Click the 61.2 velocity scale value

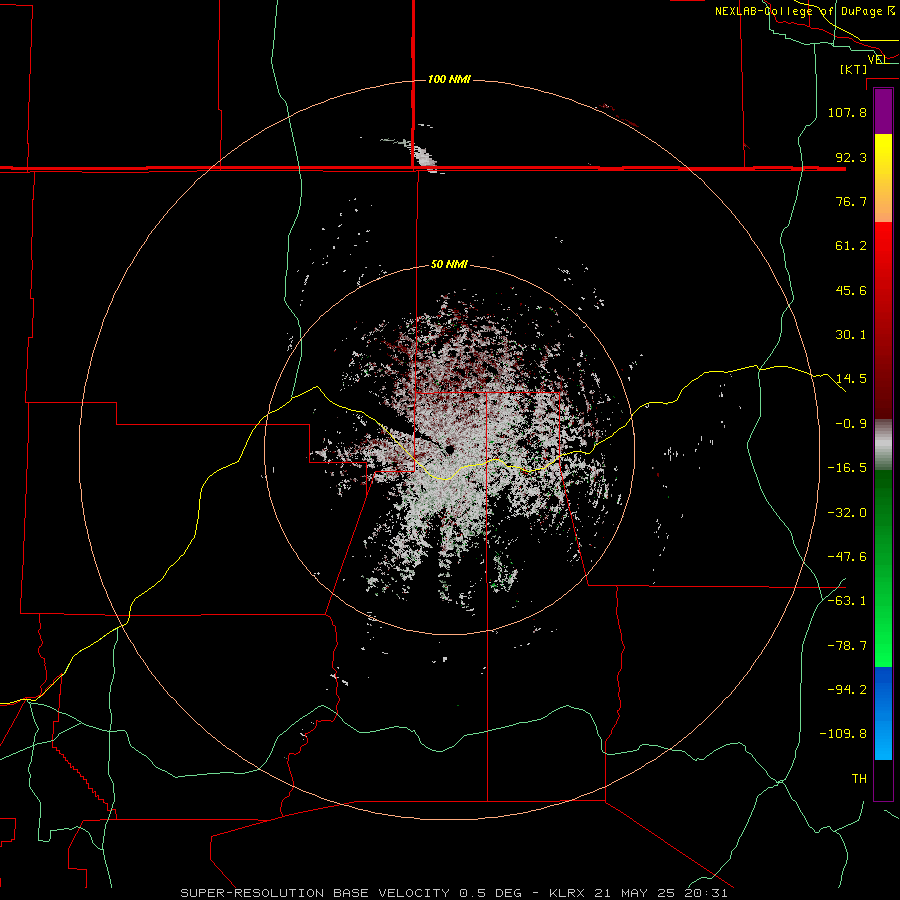click(x=851, y=246)
